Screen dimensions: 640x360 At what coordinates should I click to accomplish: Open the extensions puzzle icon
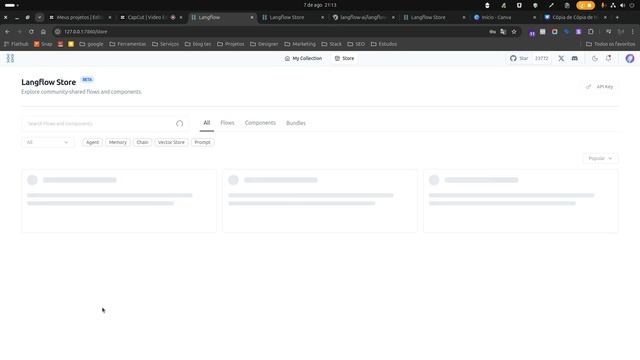pos(591,31)
